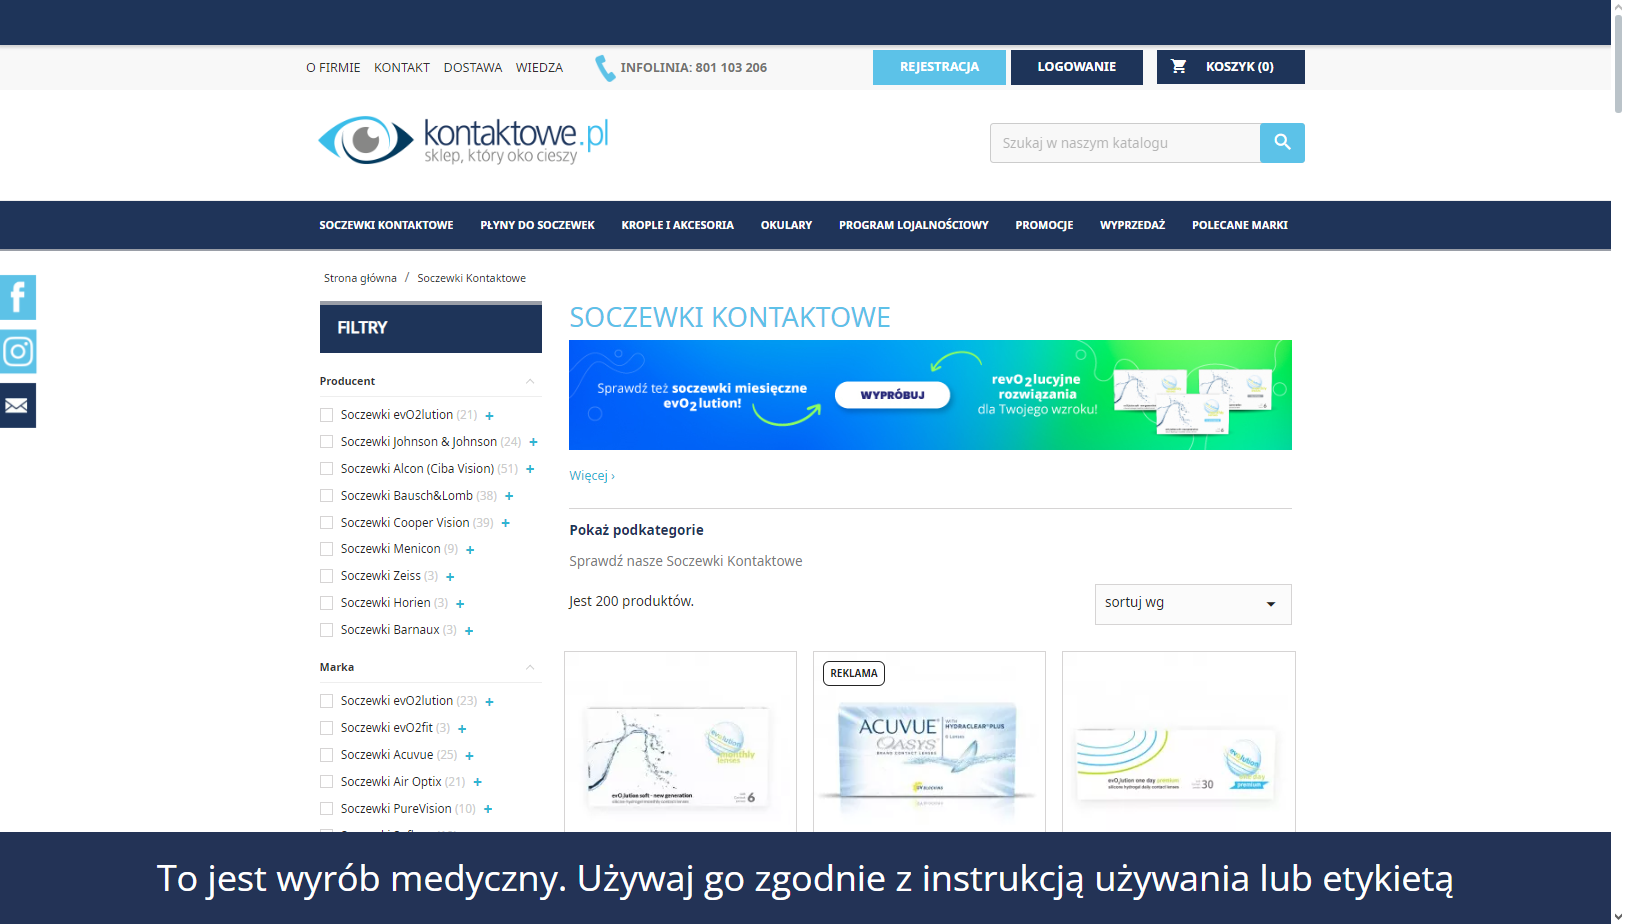Expand Cooper Vision plus icon

tap(505, 523)
